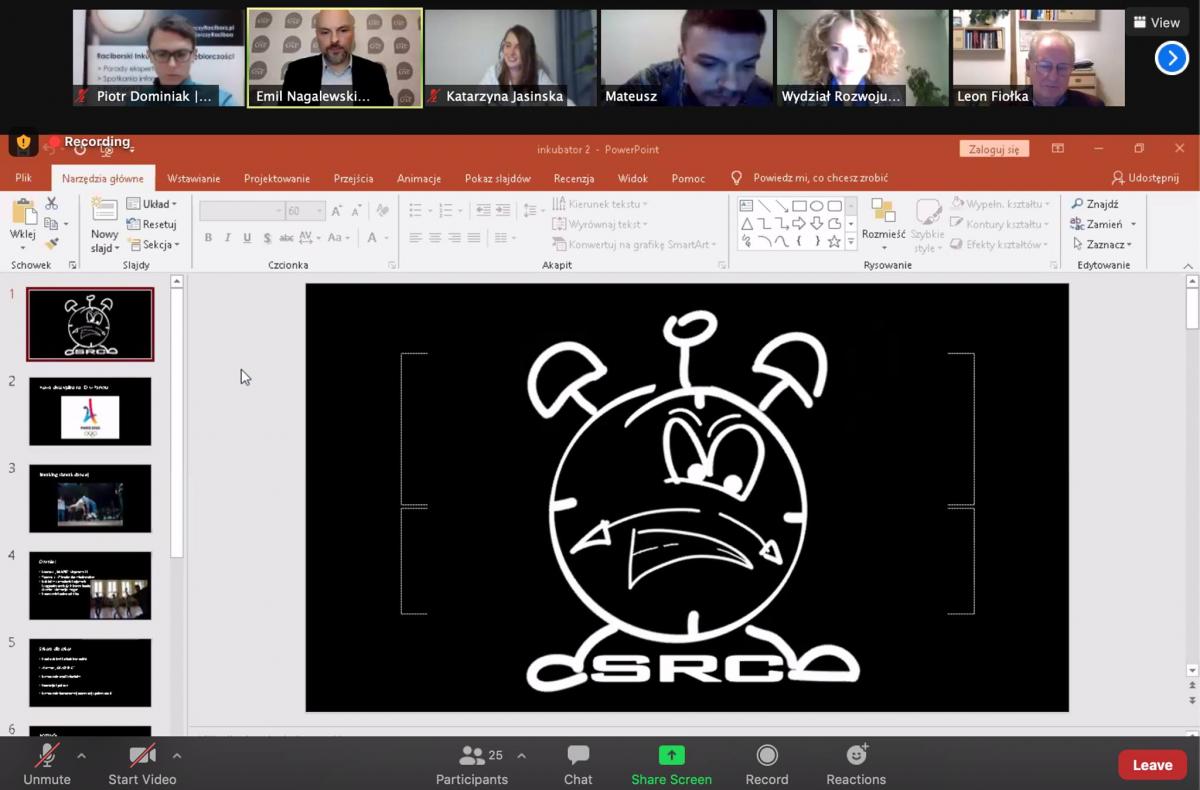This screenshot has height=790, width=1200.
Task: Click the Zaloguj się sign-in button
Action: point(994,149)
